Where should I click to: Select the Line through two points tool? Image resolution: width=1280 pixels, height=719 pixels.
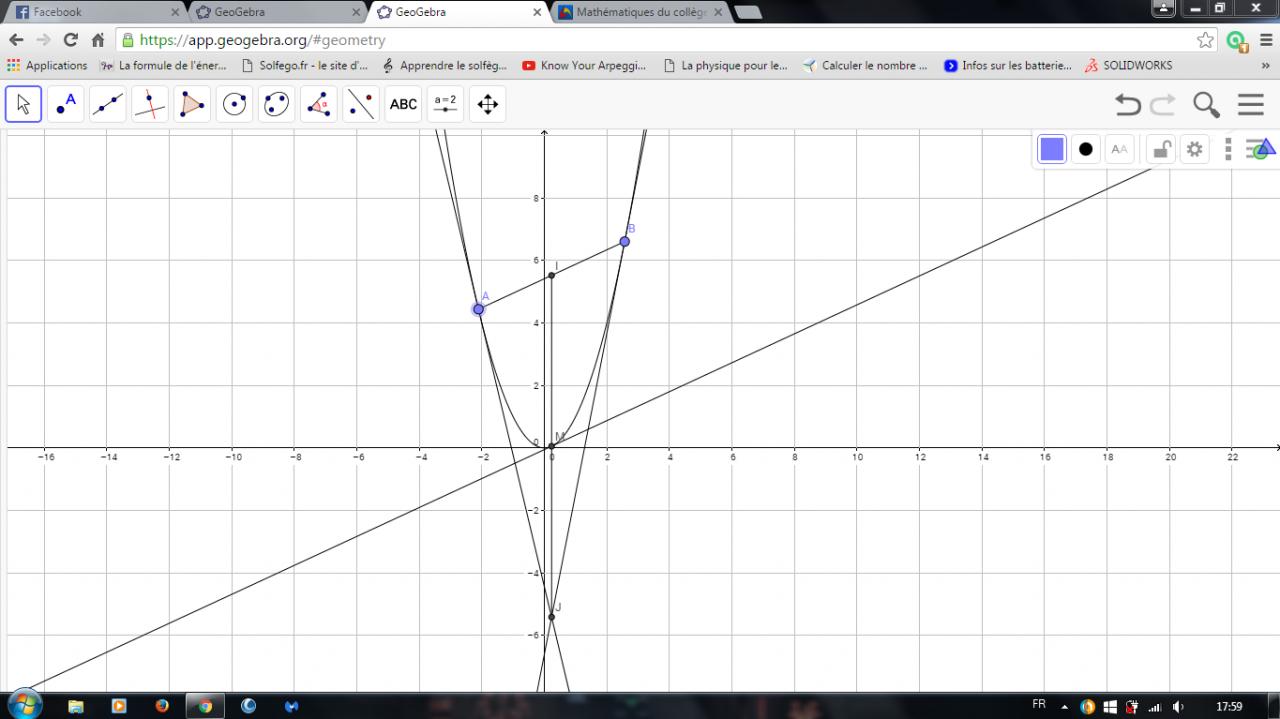coord(108,104)
